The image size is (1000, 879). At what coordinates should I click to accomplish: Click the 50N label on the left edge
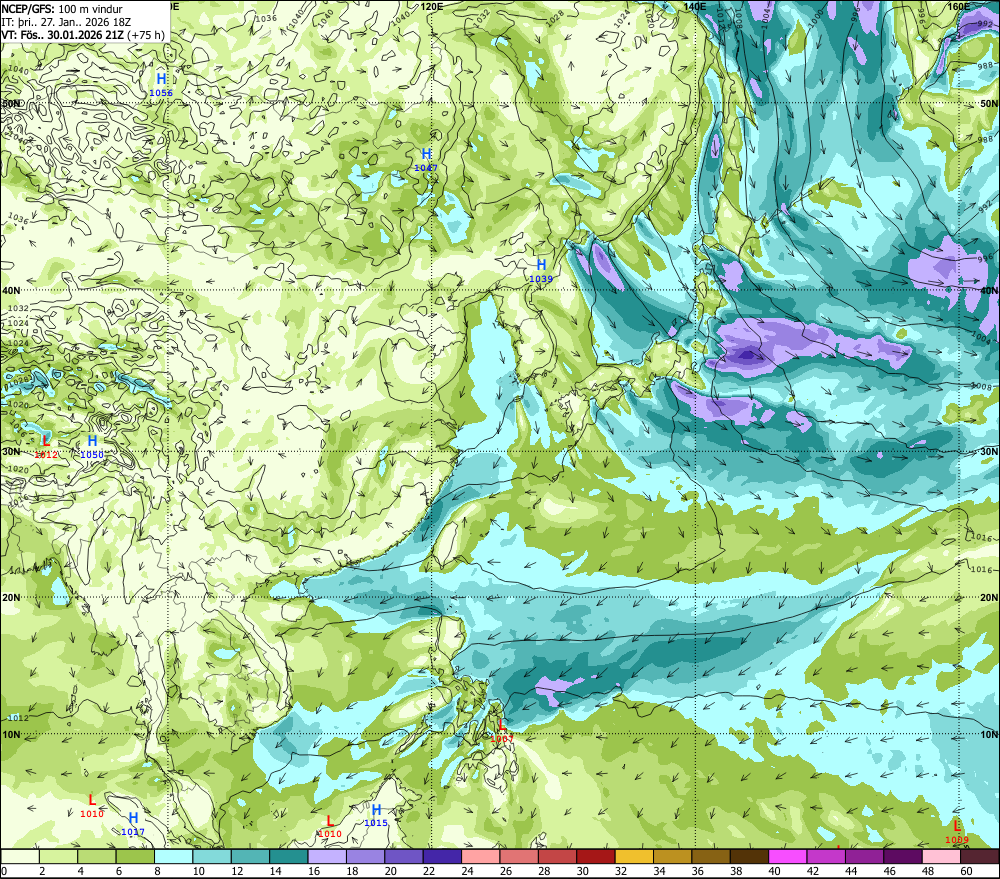(x=11, y=103)
